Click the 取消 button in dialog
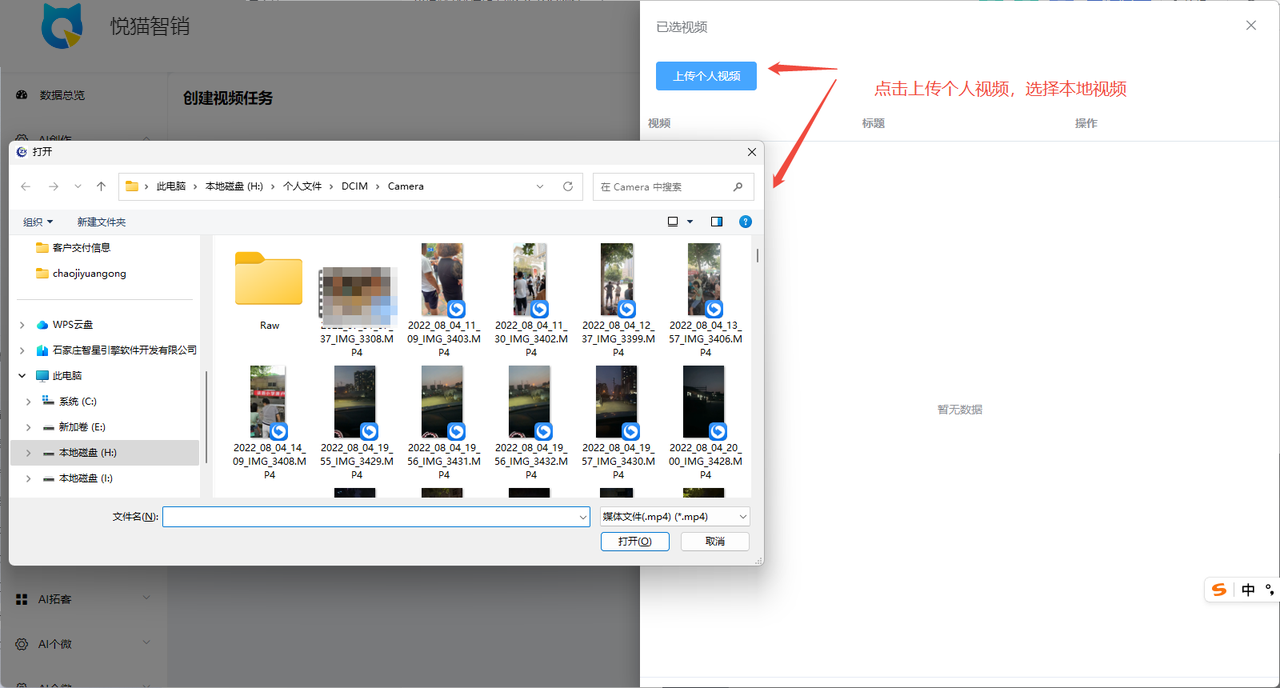This screenshot has height=688, width=1280. [x=715, y=541]
